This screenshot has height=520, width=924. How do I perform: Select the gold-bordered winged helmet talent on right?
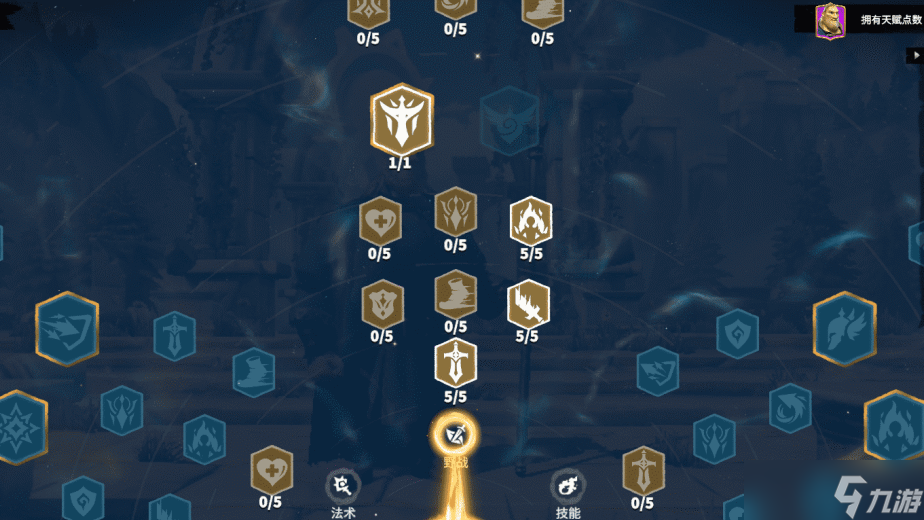[x=845, y=328]
